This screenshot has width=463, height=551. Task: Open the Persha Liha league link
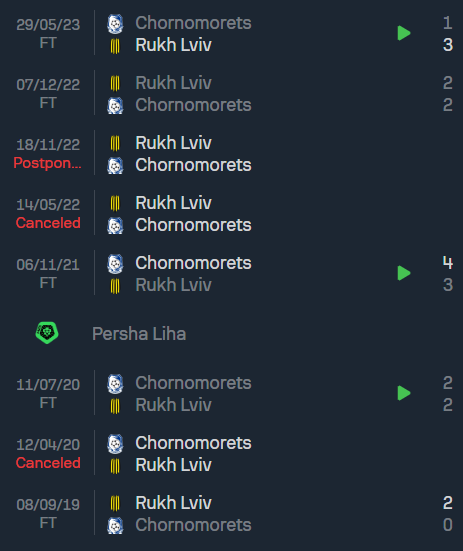(x=139, y=333)
